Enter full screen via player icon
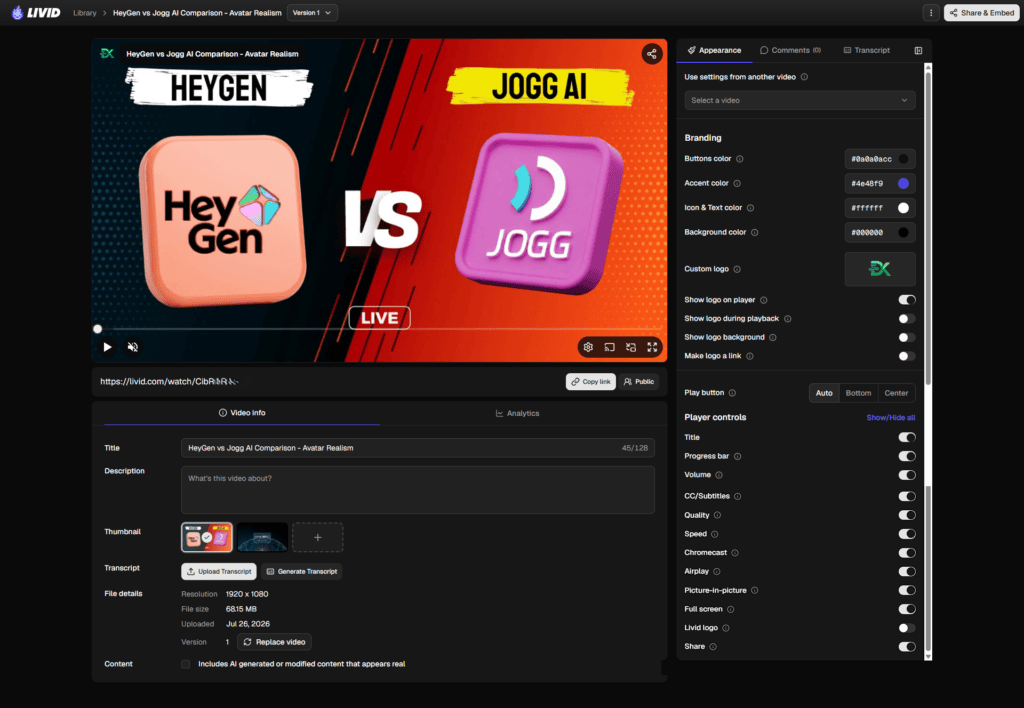This screenshot has height=708, width=1024. (x=652, y=347)
